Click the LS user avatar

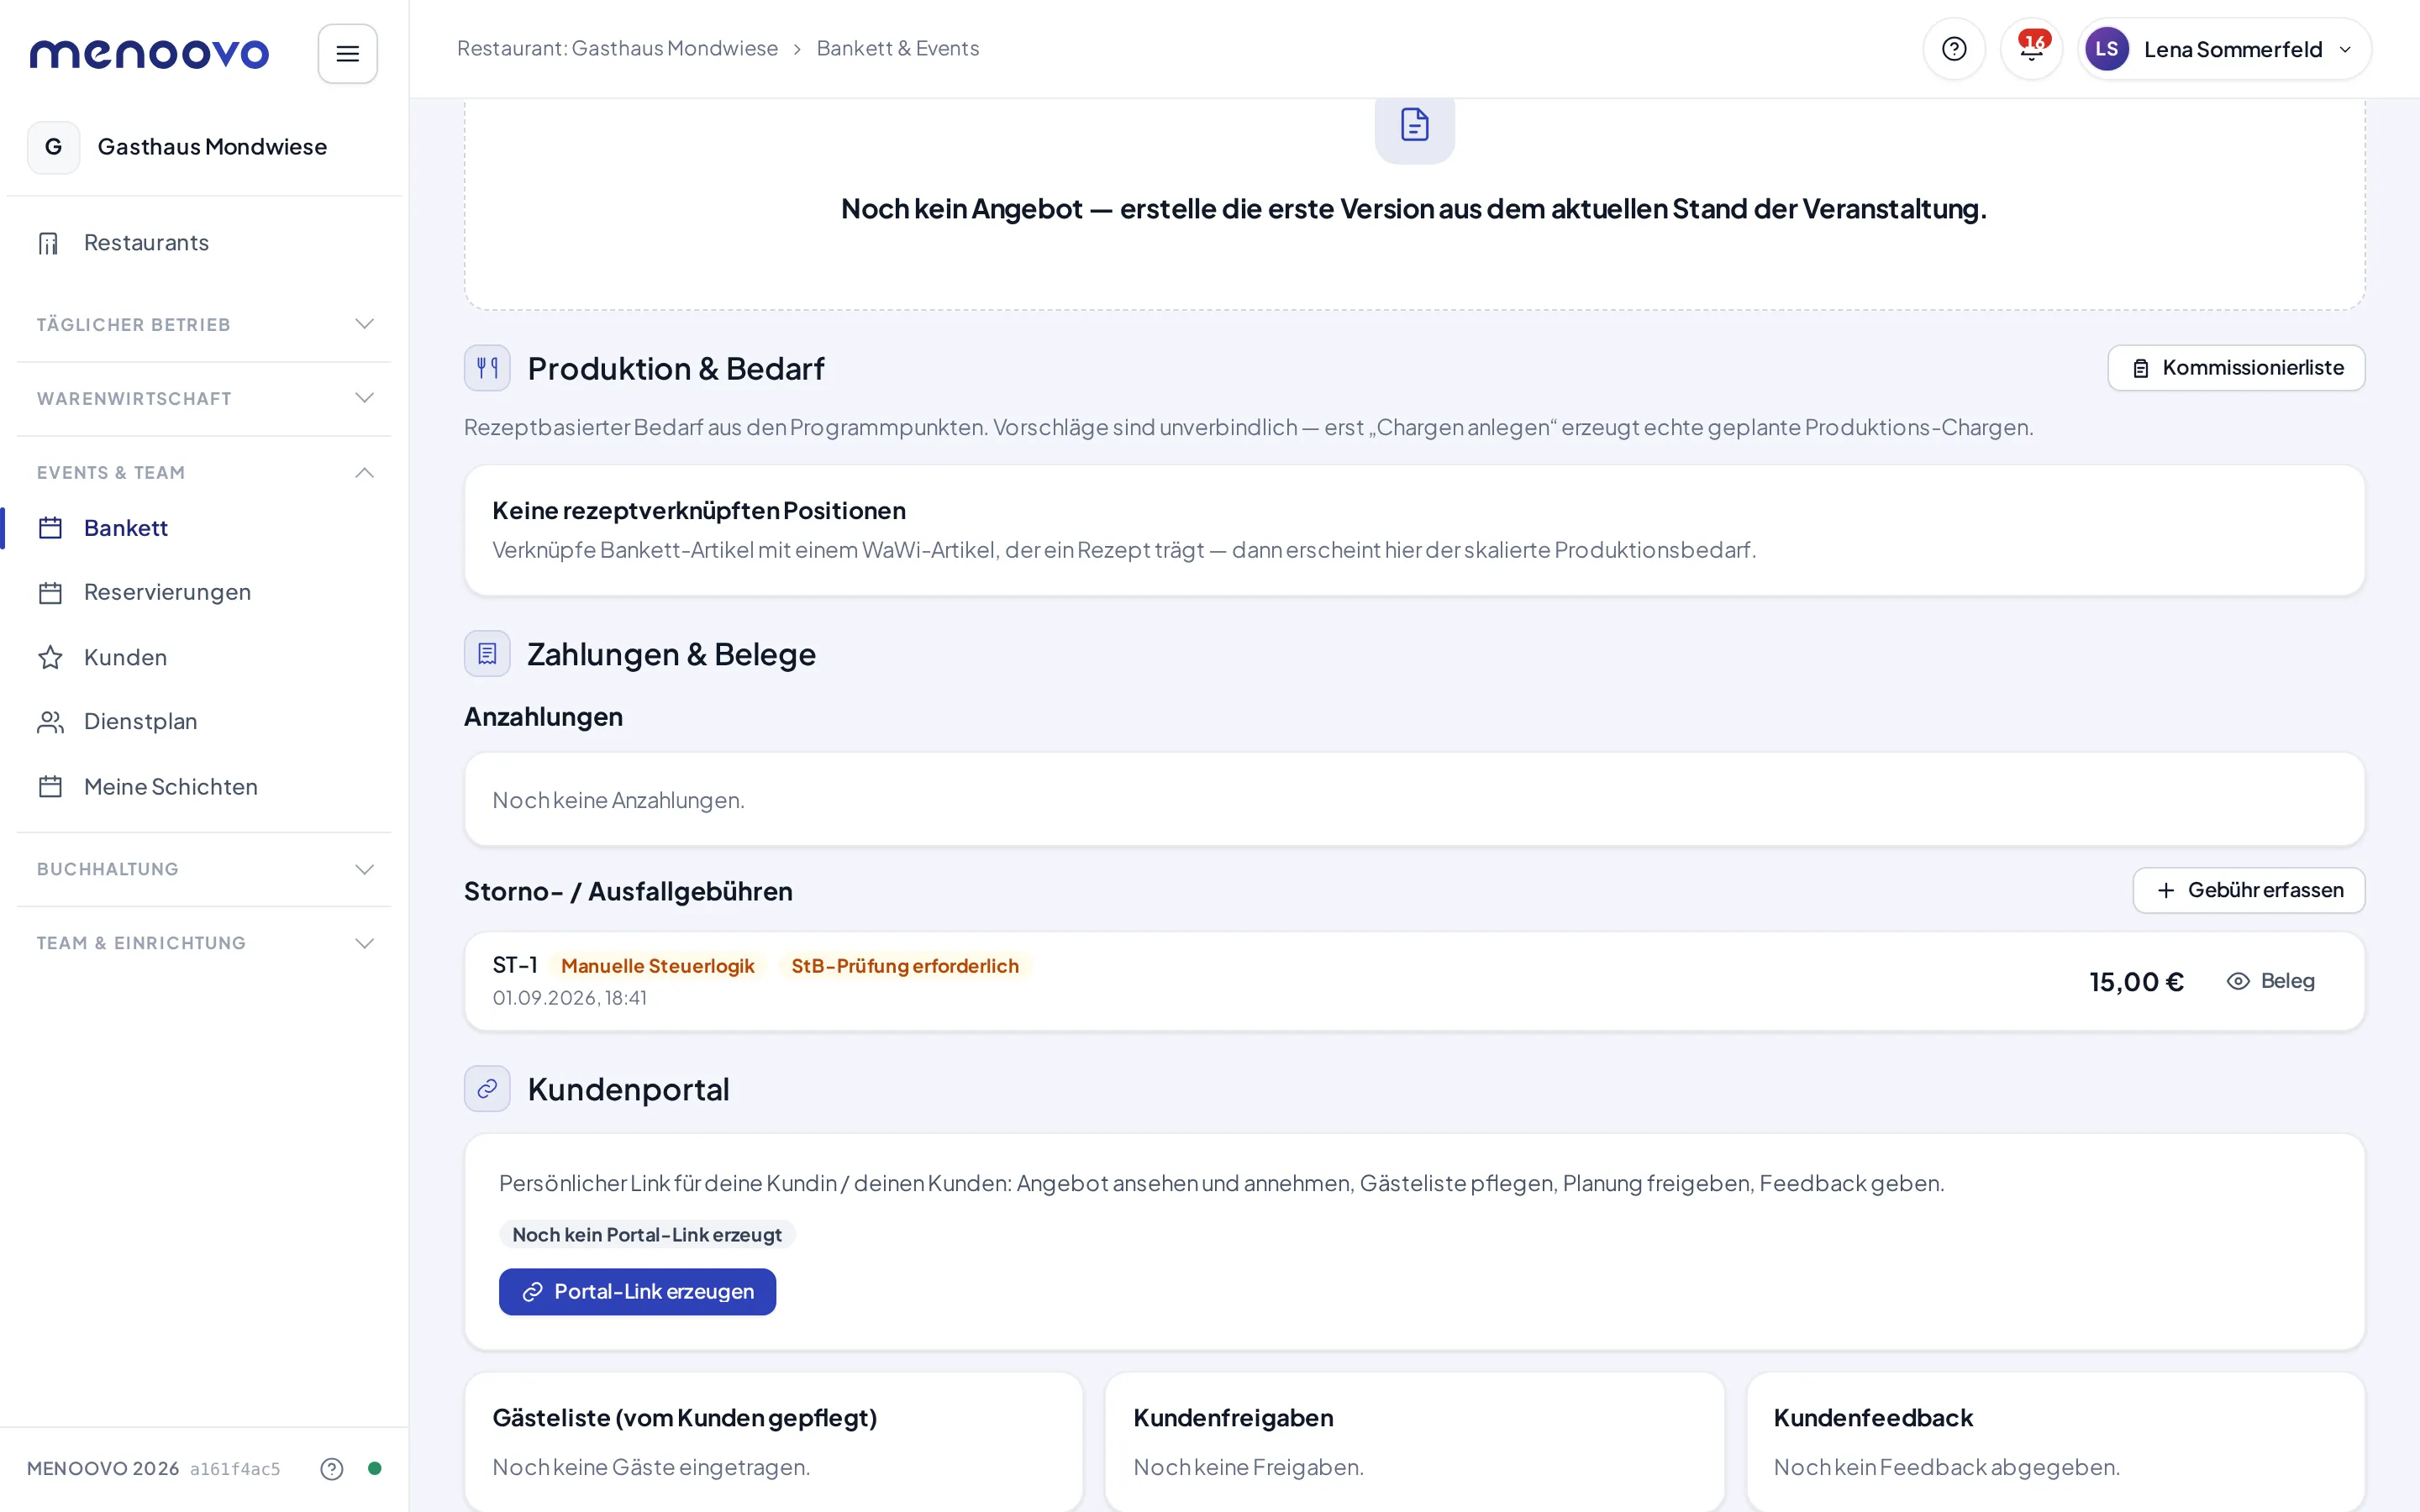pos(2106,49)
